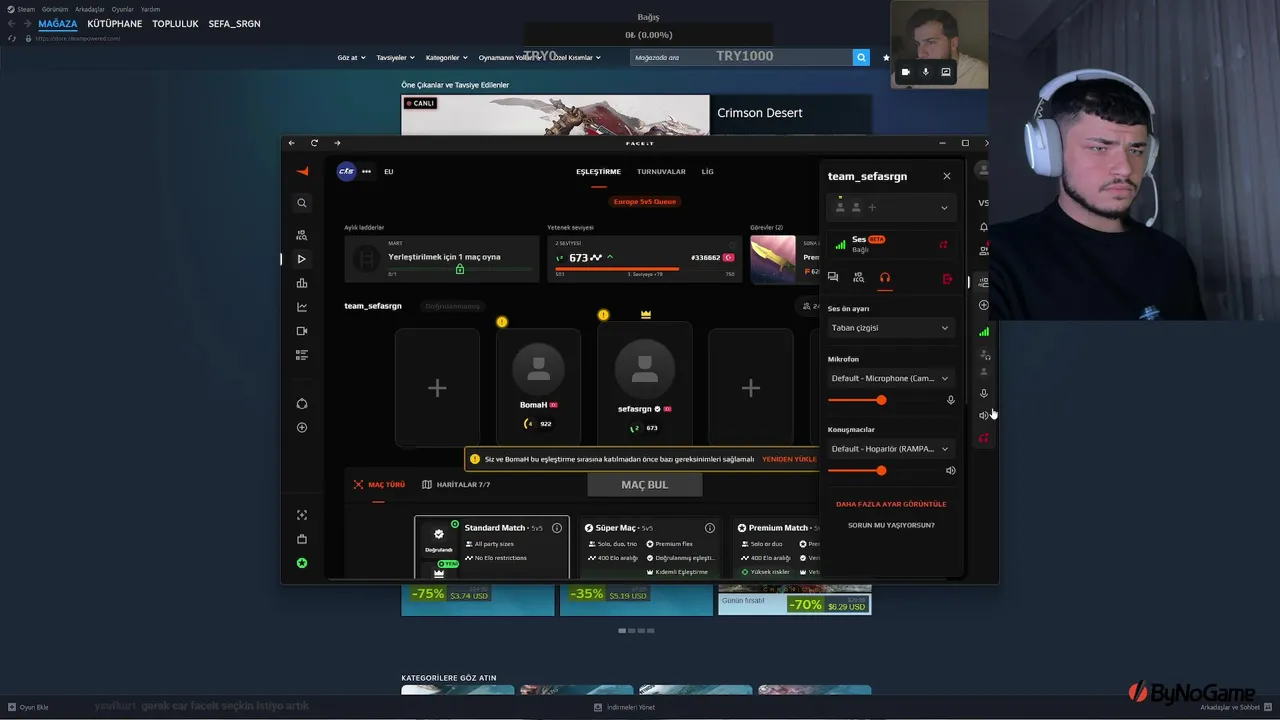Click plus circle icon in right rail
1280x720 pixels.
(x=984, y=305)
